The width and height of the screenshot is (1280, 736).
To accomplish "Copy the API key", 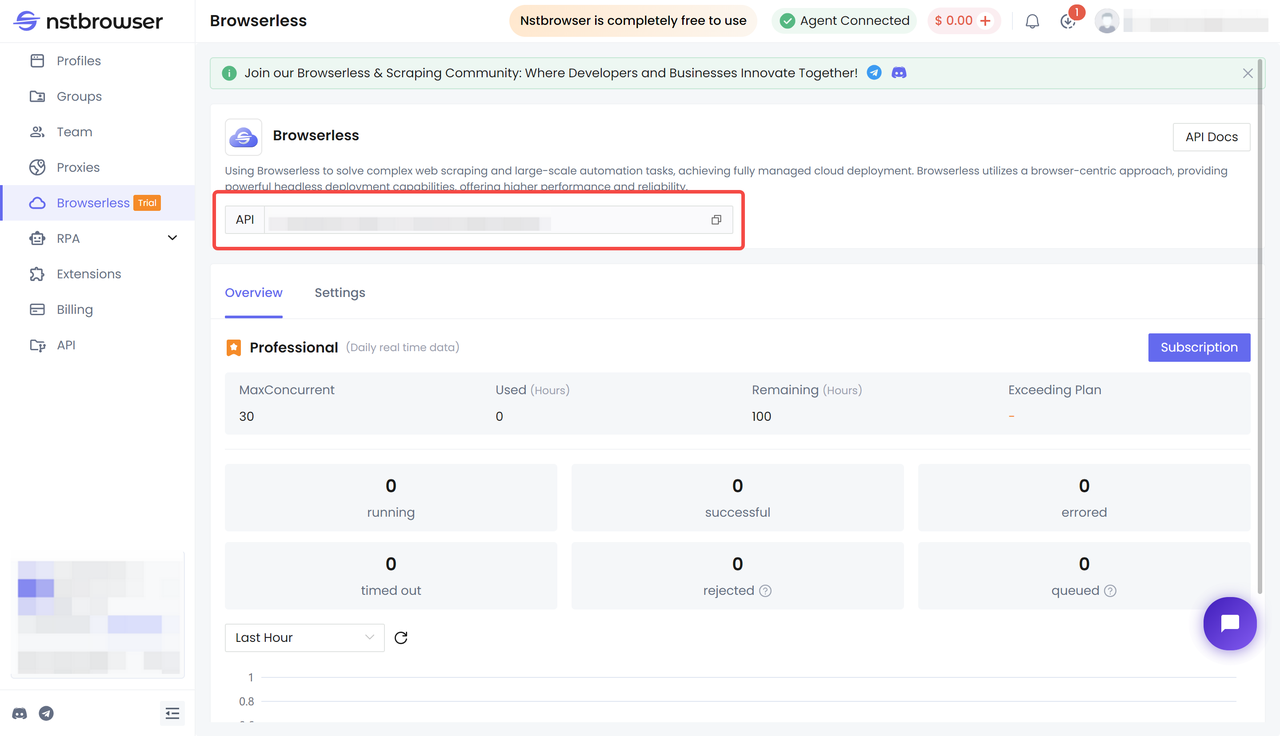I will point(716,220).
